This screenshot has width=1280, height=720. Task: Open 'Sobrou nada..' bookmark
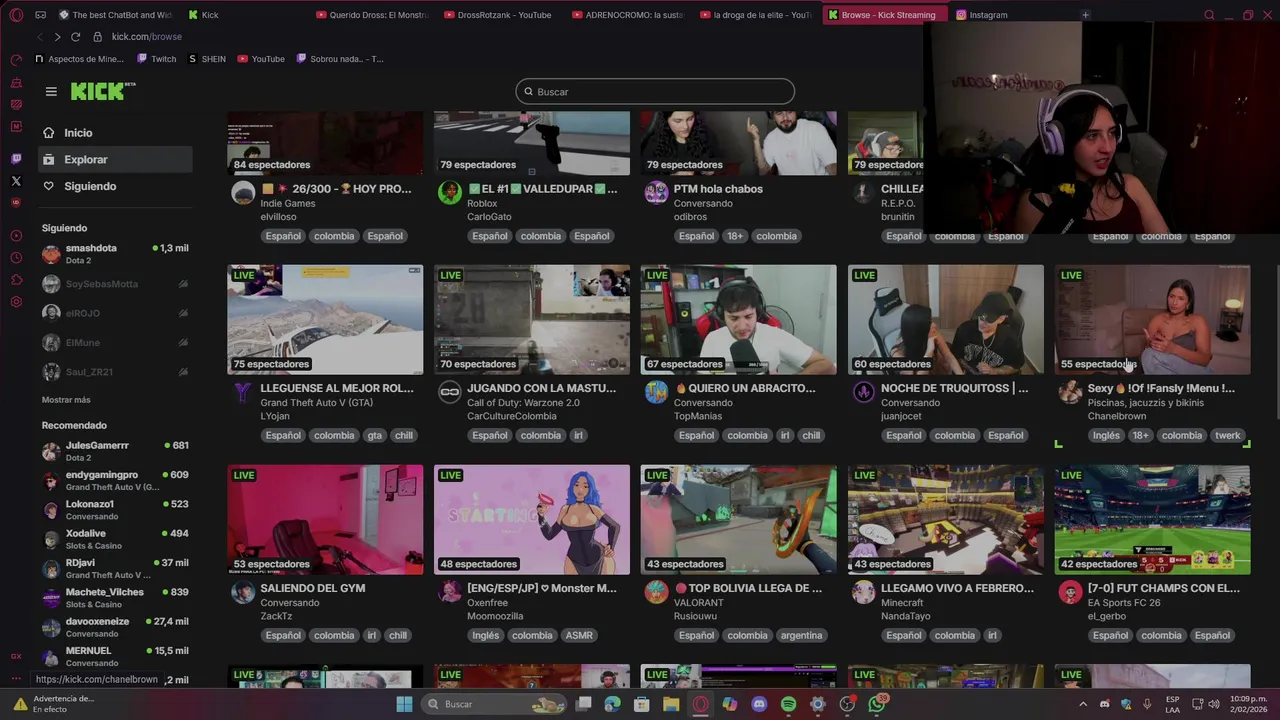pos(340,59)
